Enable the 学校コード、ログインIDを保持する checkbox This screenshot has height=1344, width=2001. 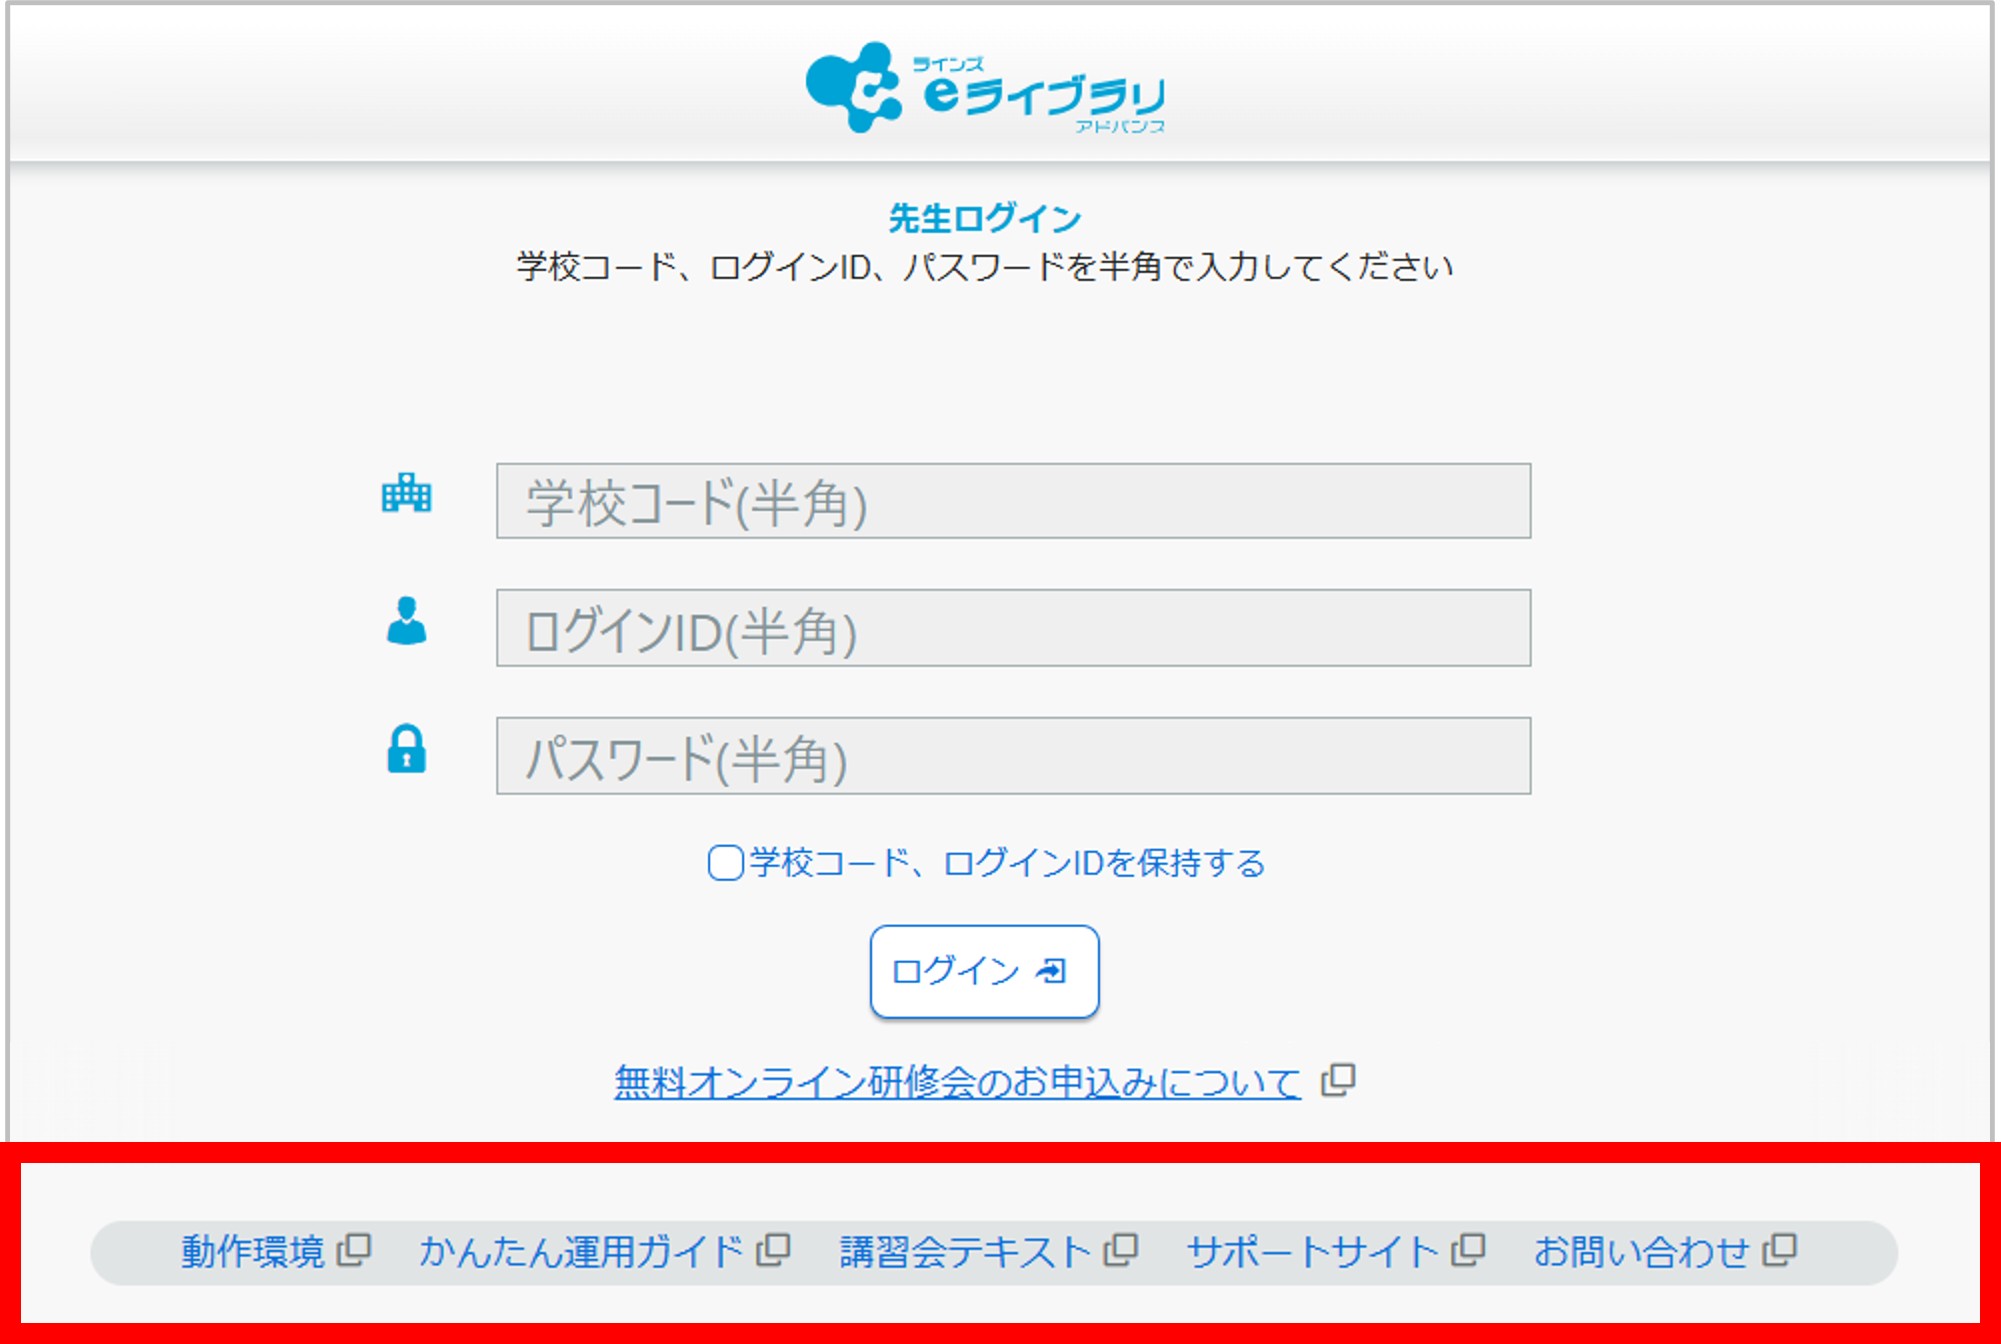pos(725,862)
